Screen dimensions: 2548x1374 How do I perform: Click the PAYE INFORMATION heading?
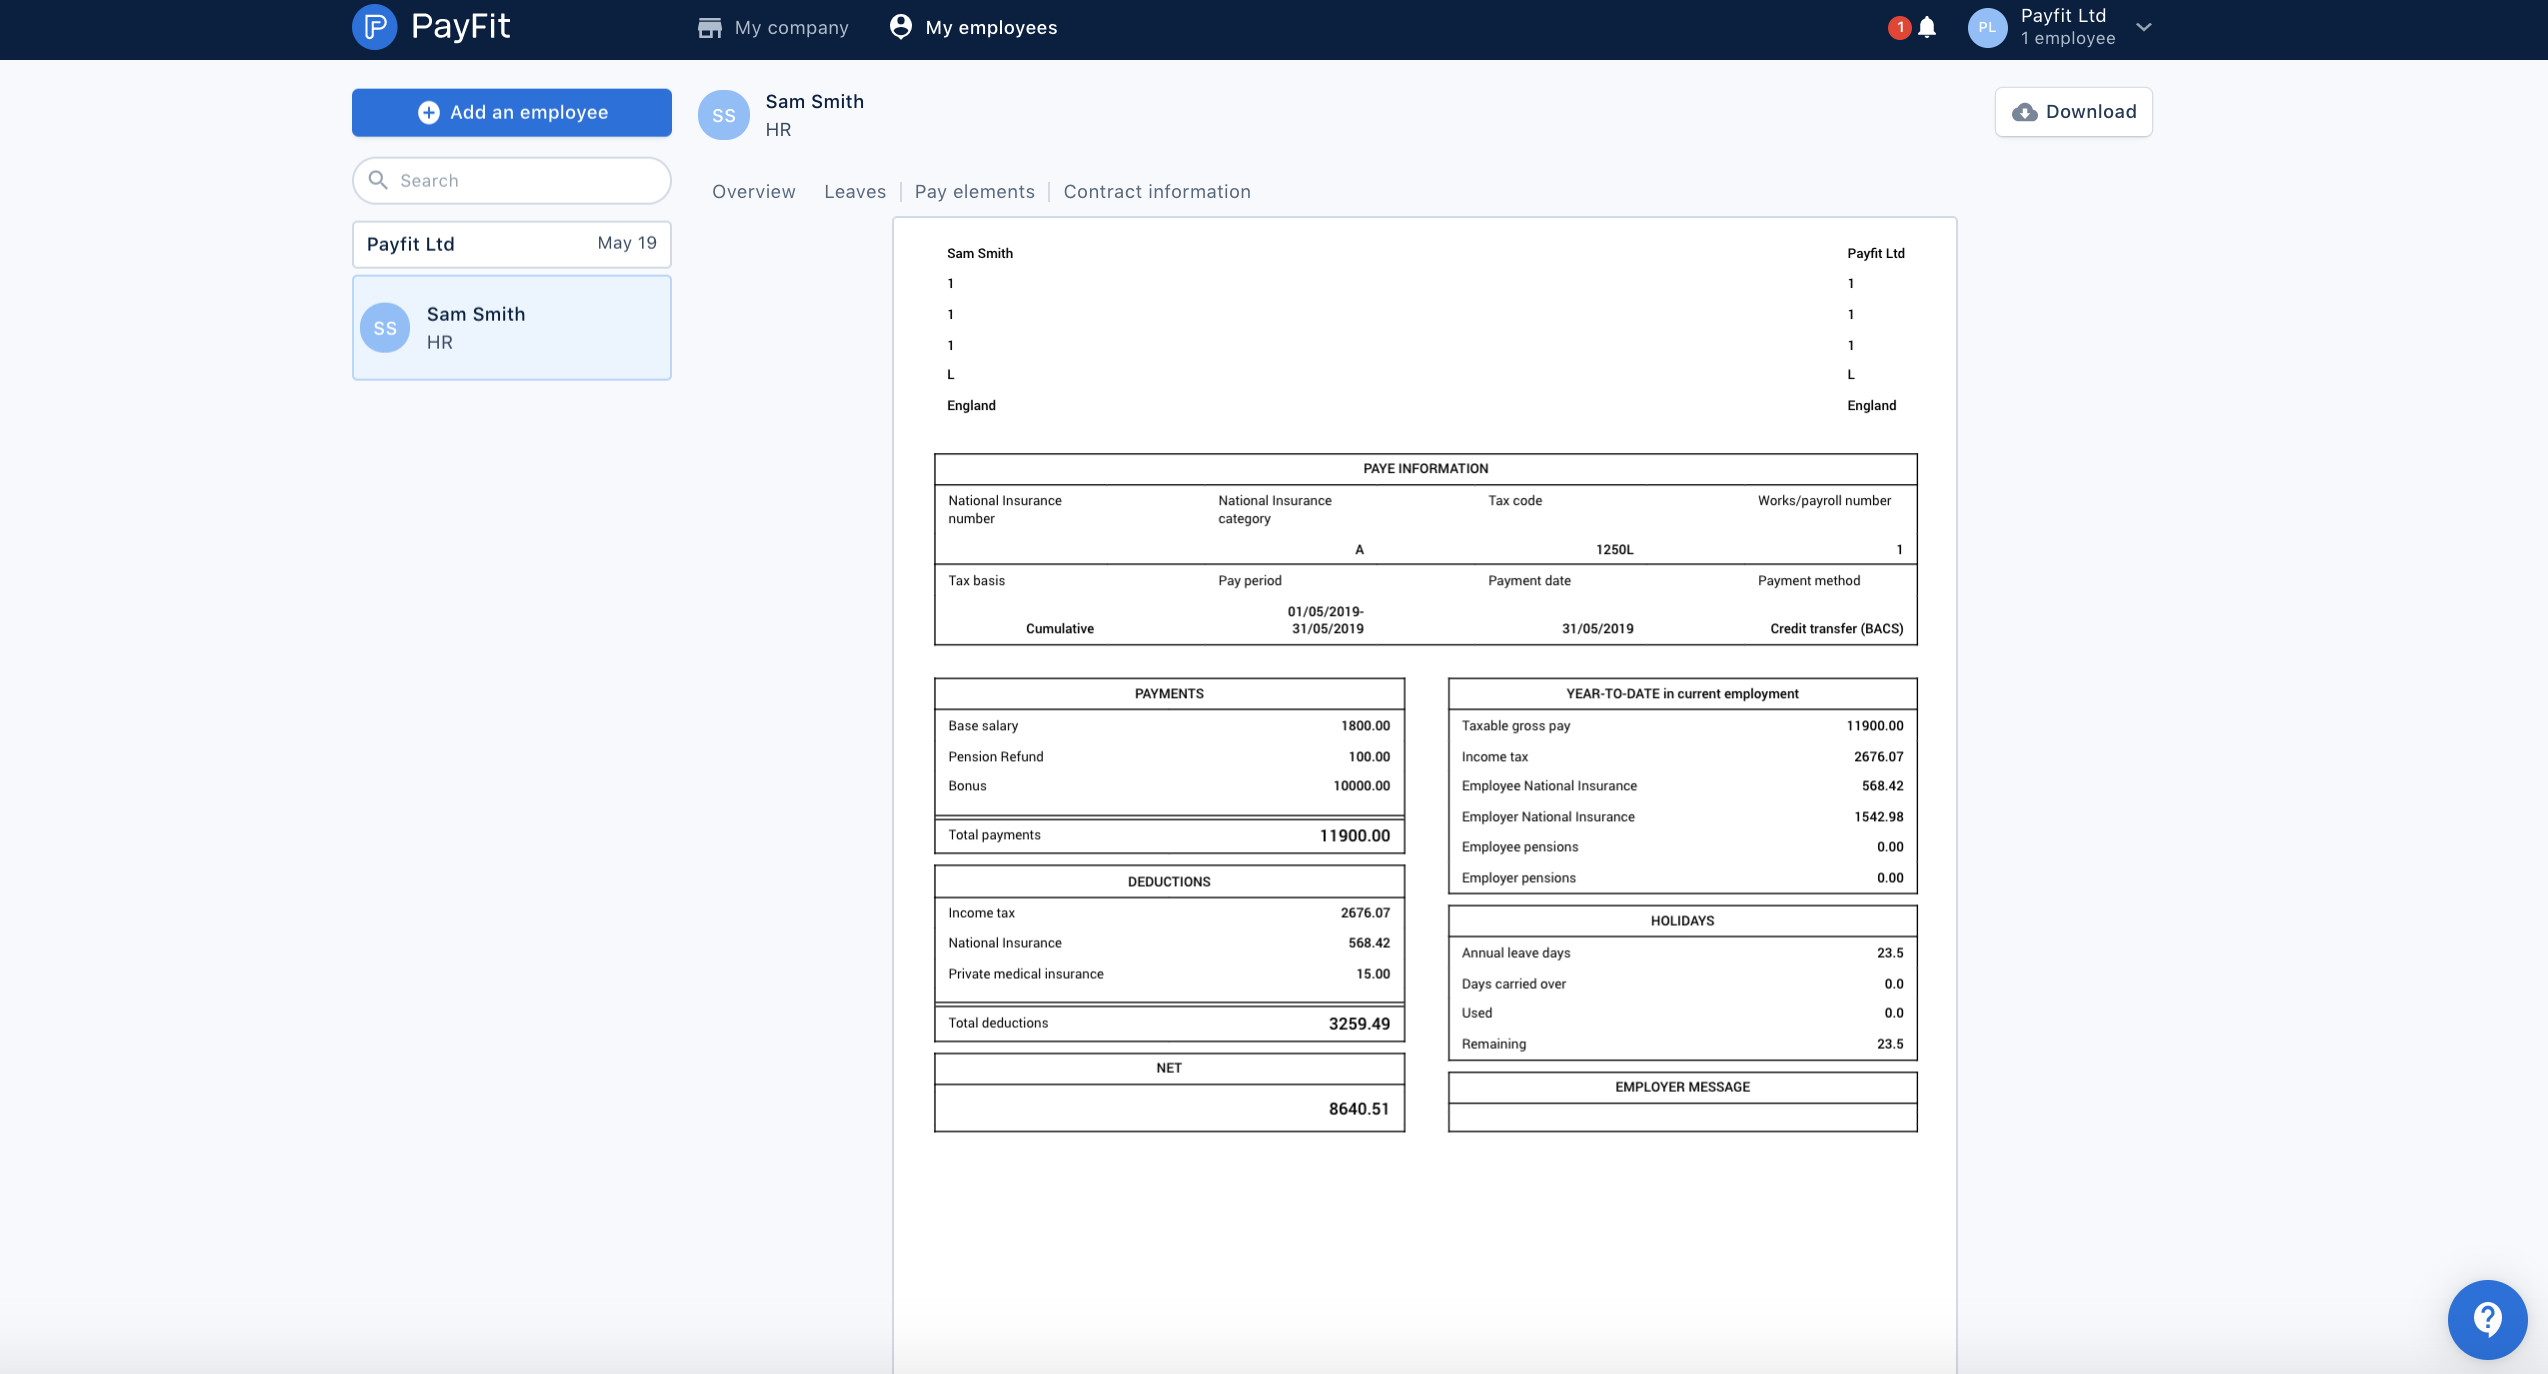pos(1425,469)
